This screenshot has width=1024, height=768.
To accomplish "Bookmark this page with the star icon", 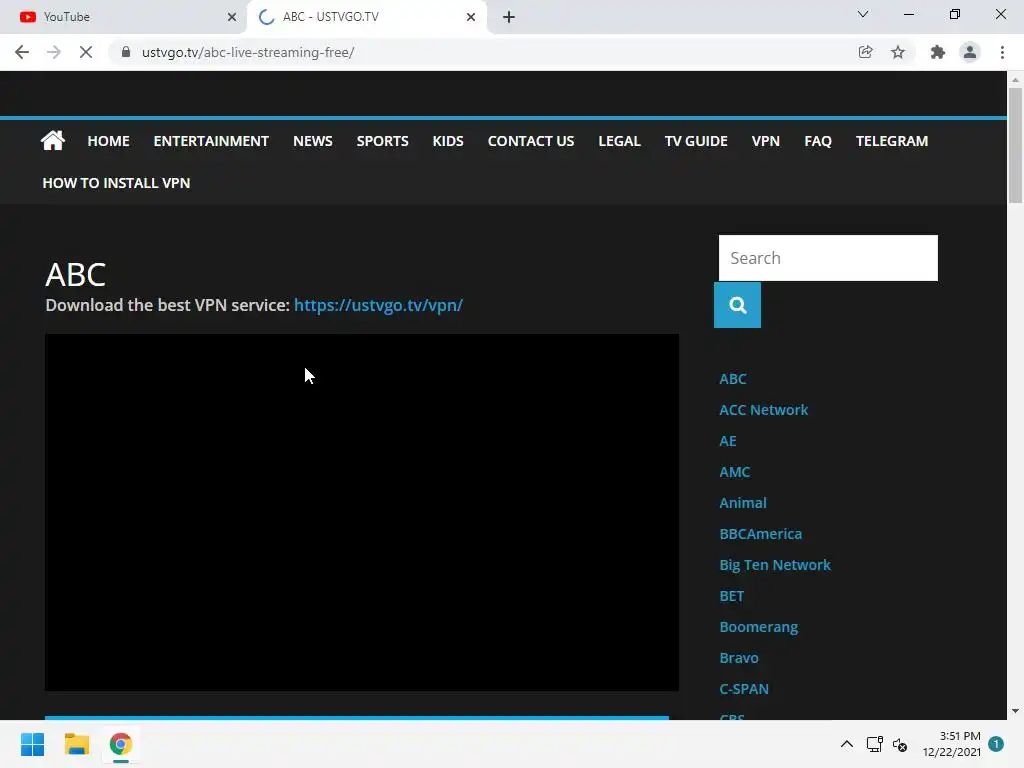I will tap(898, 52).
